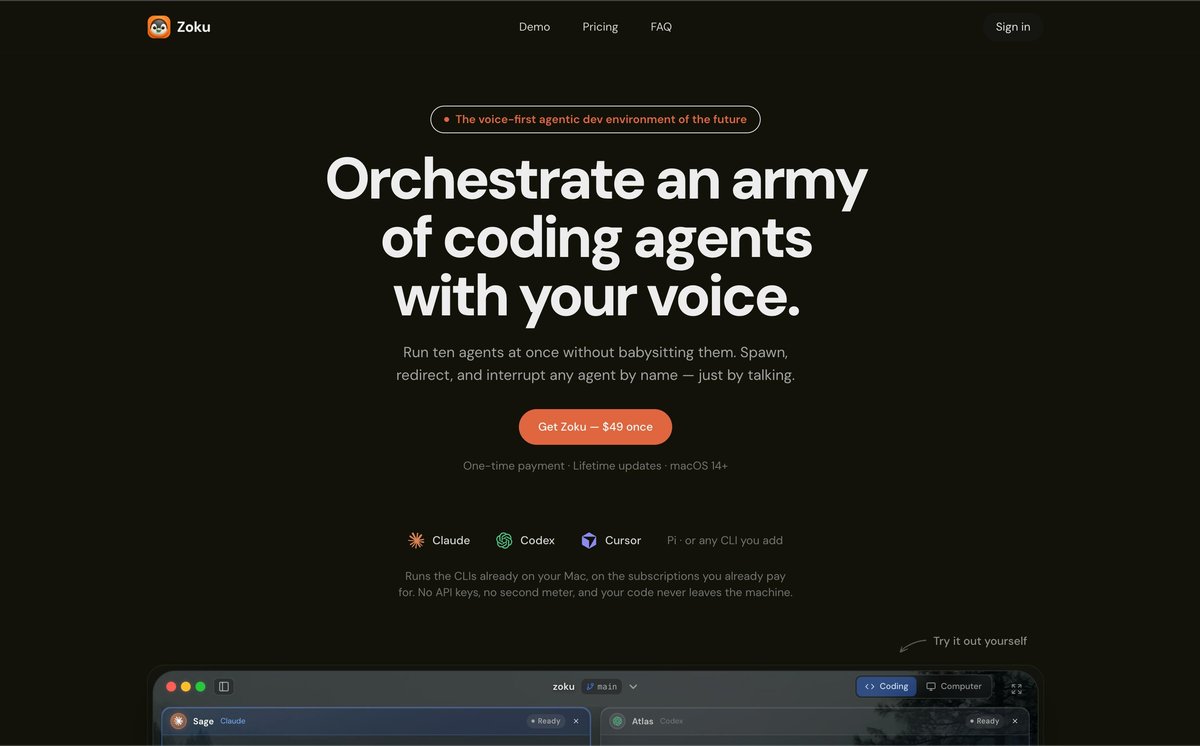Switch to Coding mode toggle
The height and width of the screenshot is (746, 1200).
click(x=887, y=687)
